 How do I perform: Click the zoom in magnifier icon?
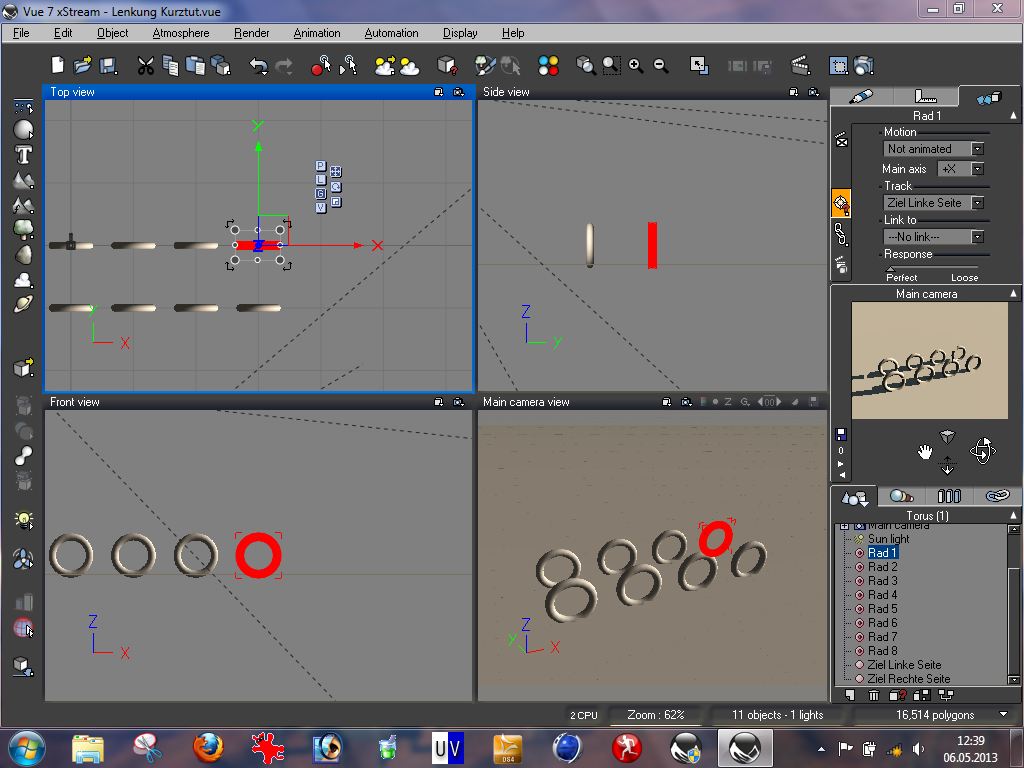pos(636,66)
